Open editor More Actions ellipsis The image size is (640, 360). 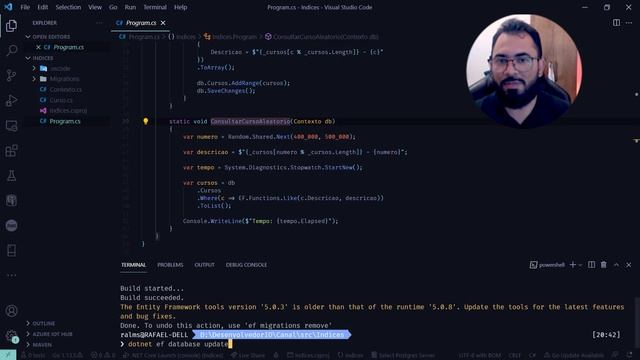point(629,23)
